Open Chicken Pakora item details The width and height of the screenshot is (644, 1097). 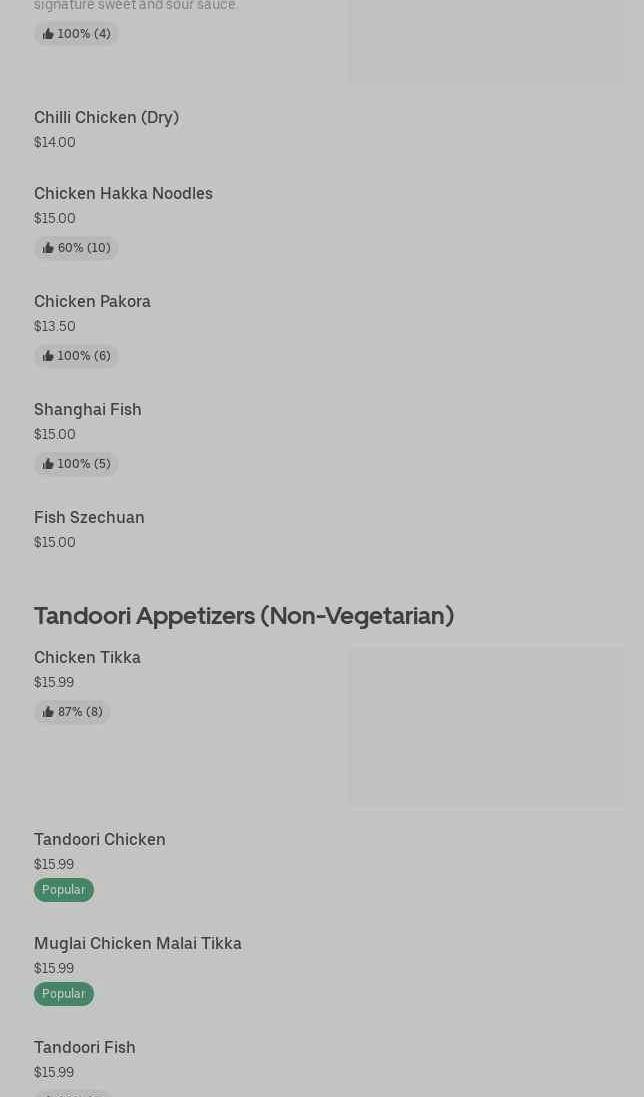tap(92, 302)
